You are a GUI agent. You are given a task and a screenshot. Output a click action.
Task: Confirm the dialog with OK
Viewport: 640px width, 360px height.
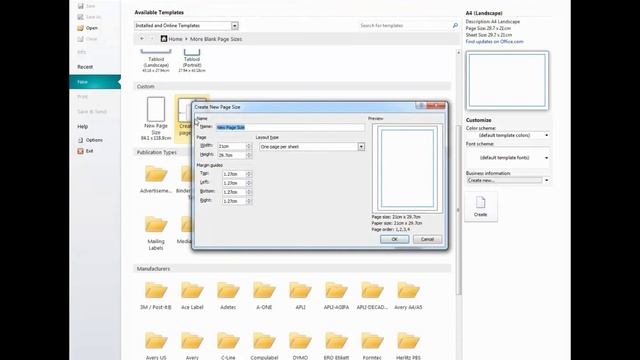(394, 239)
